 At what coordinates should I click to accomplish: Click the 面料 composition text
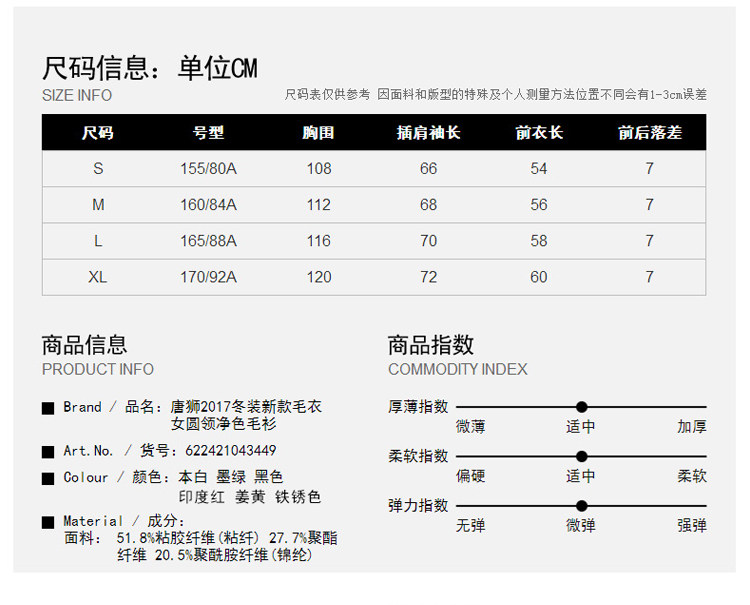201,546
